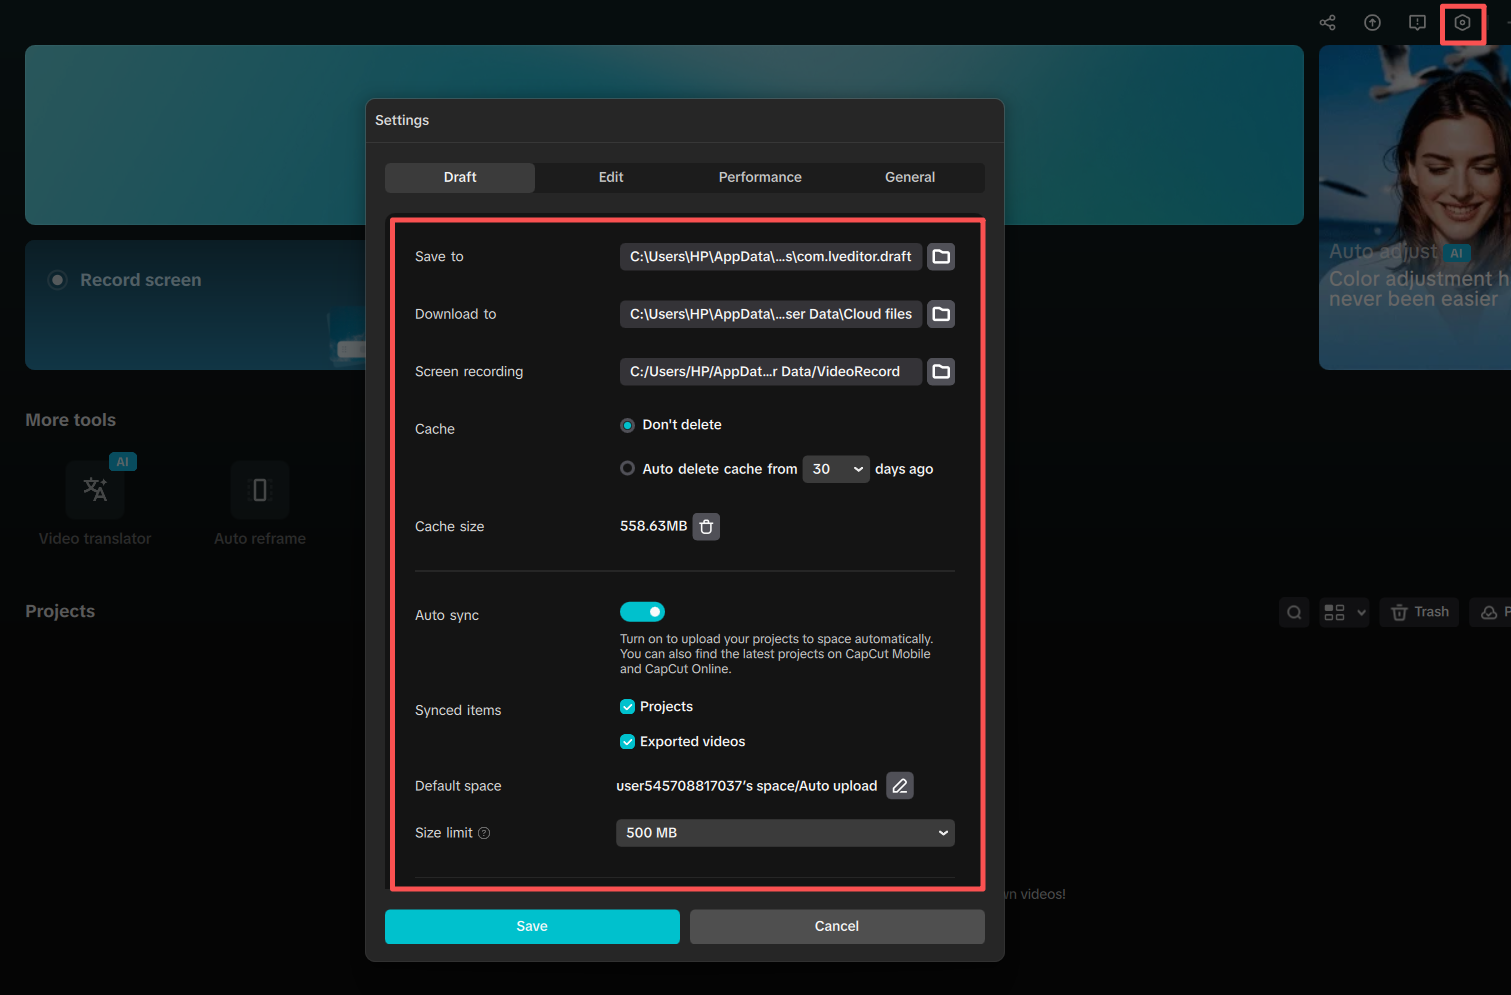This screenshot has height=995, width=1511.
Task: Edit the Default space with the pencil icon
Action: point(899,785)
